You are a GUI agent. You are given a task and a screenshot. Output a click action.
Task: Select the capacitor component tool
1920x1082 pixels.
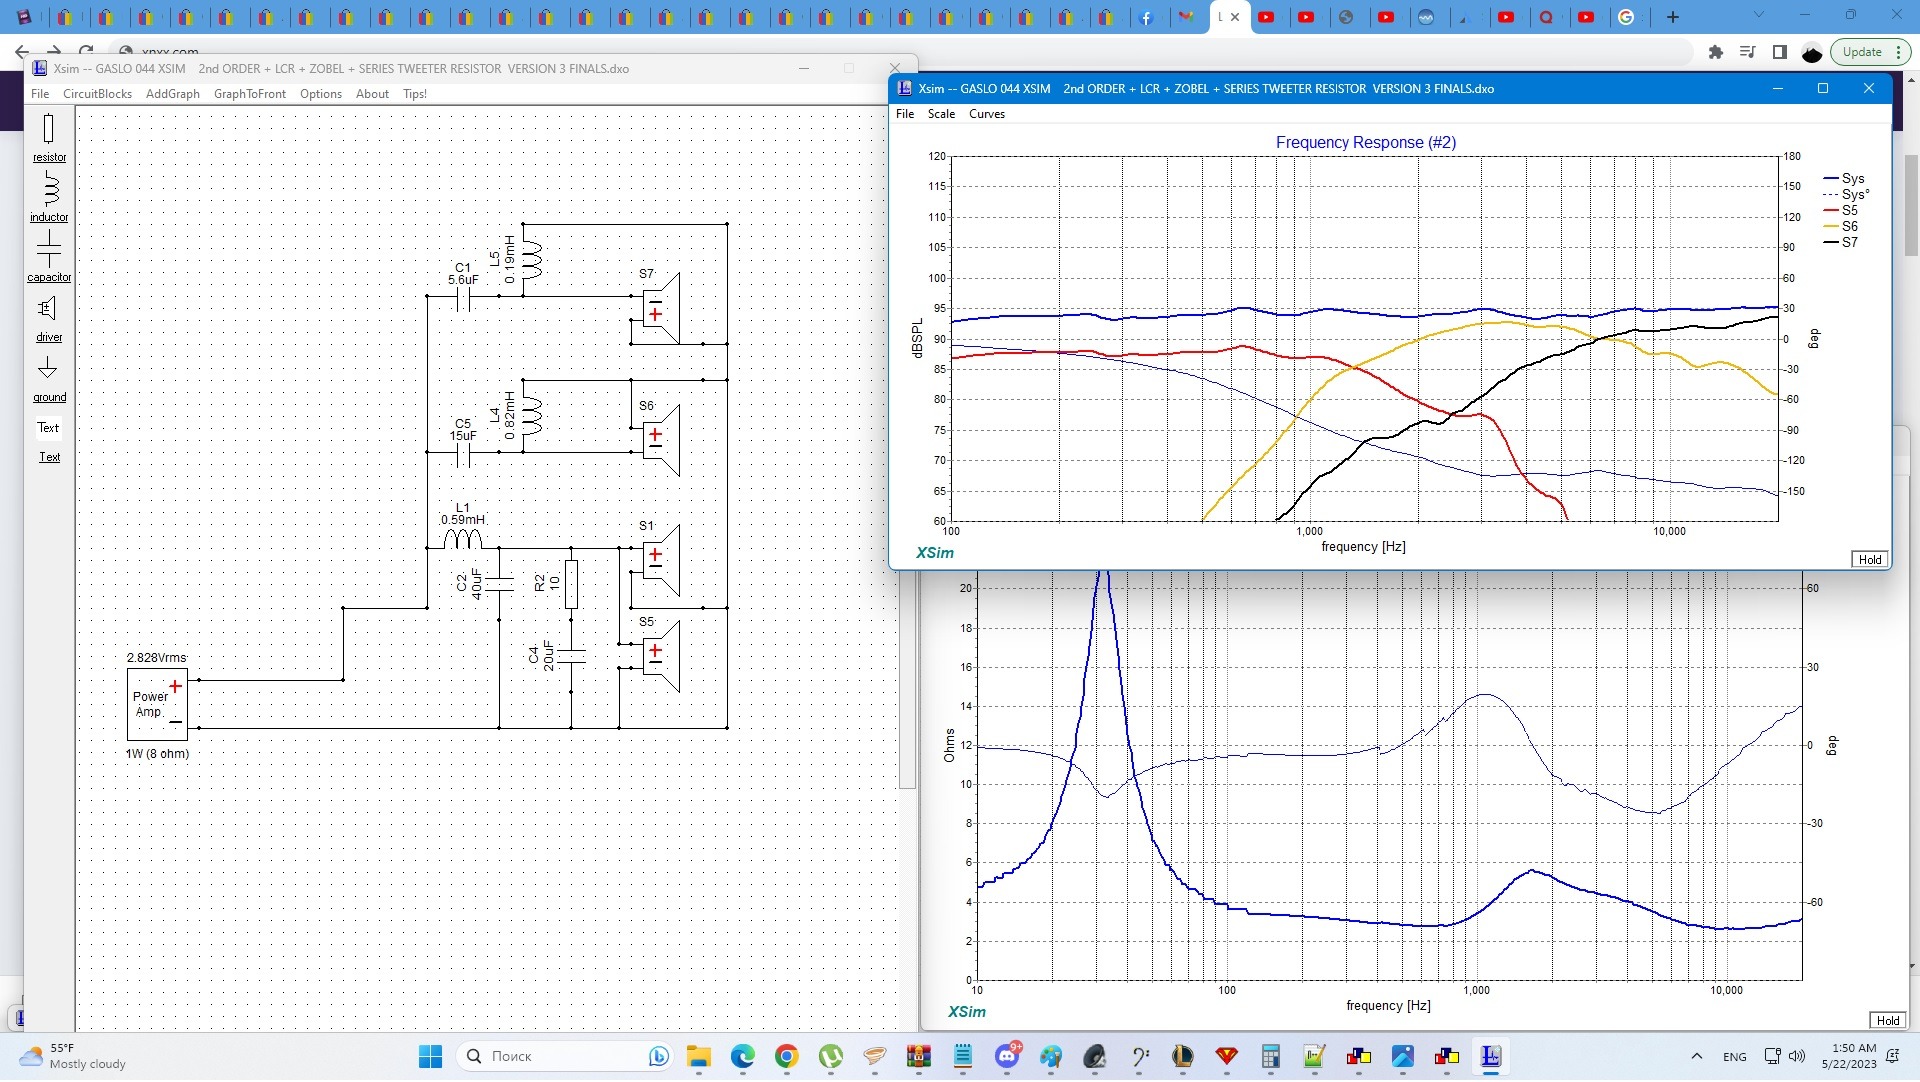click(x=48, y=257)
